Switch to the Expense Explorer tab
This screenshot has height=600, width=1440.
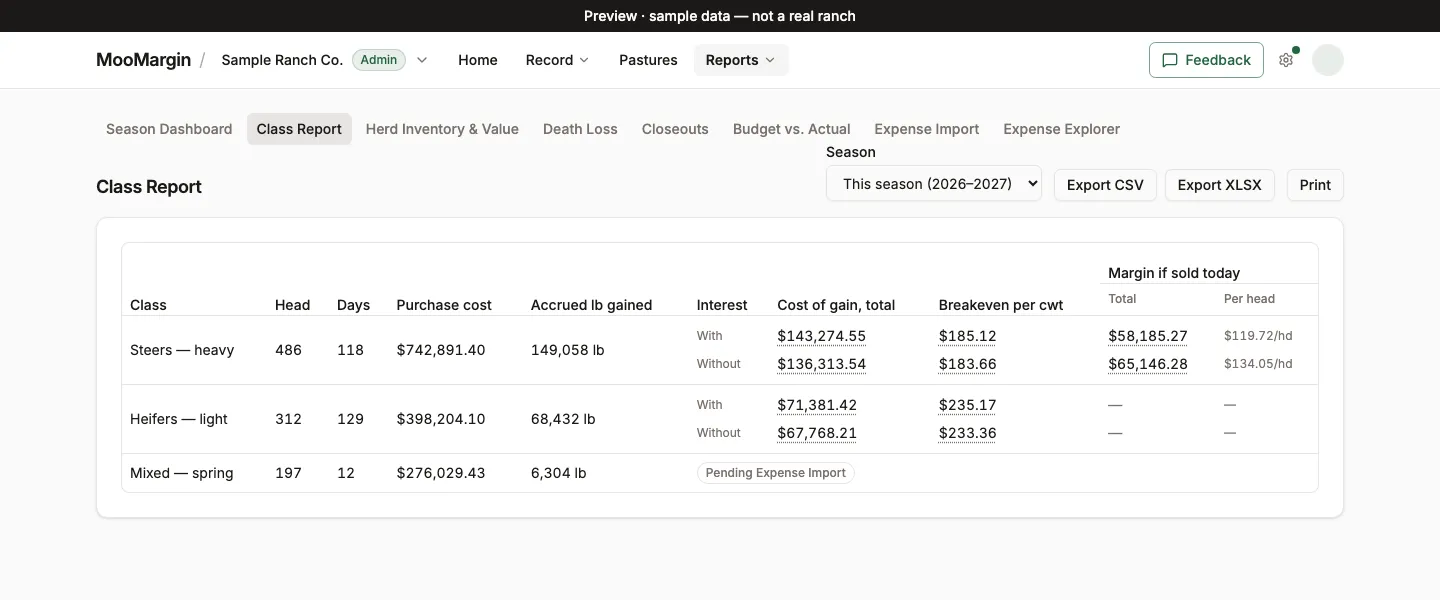pyautogui.click(x=1061, y=129)
